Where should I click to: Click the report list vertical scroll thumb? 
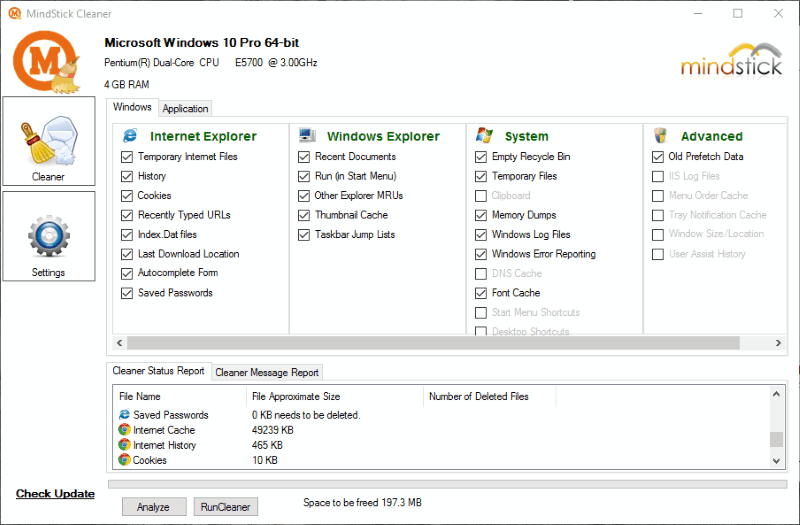(x=776, y=439)
